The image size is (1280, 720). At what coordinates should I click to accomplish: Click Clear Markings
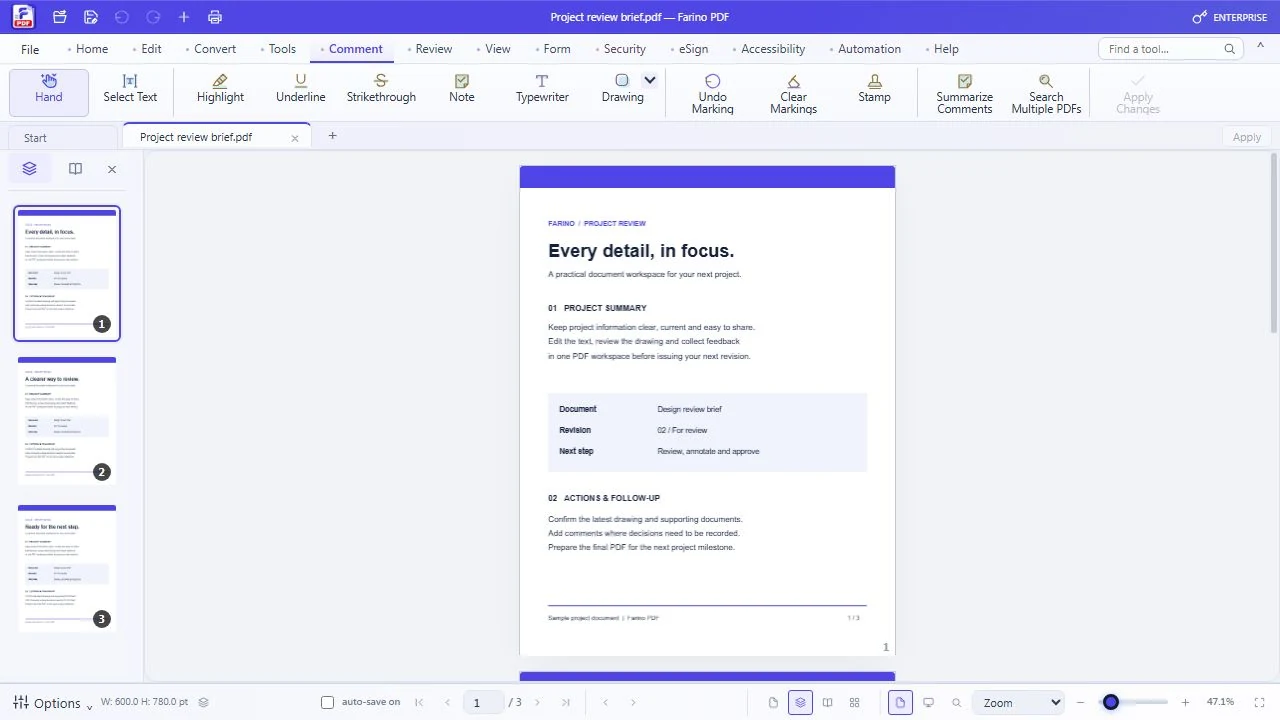click(793, 94)
